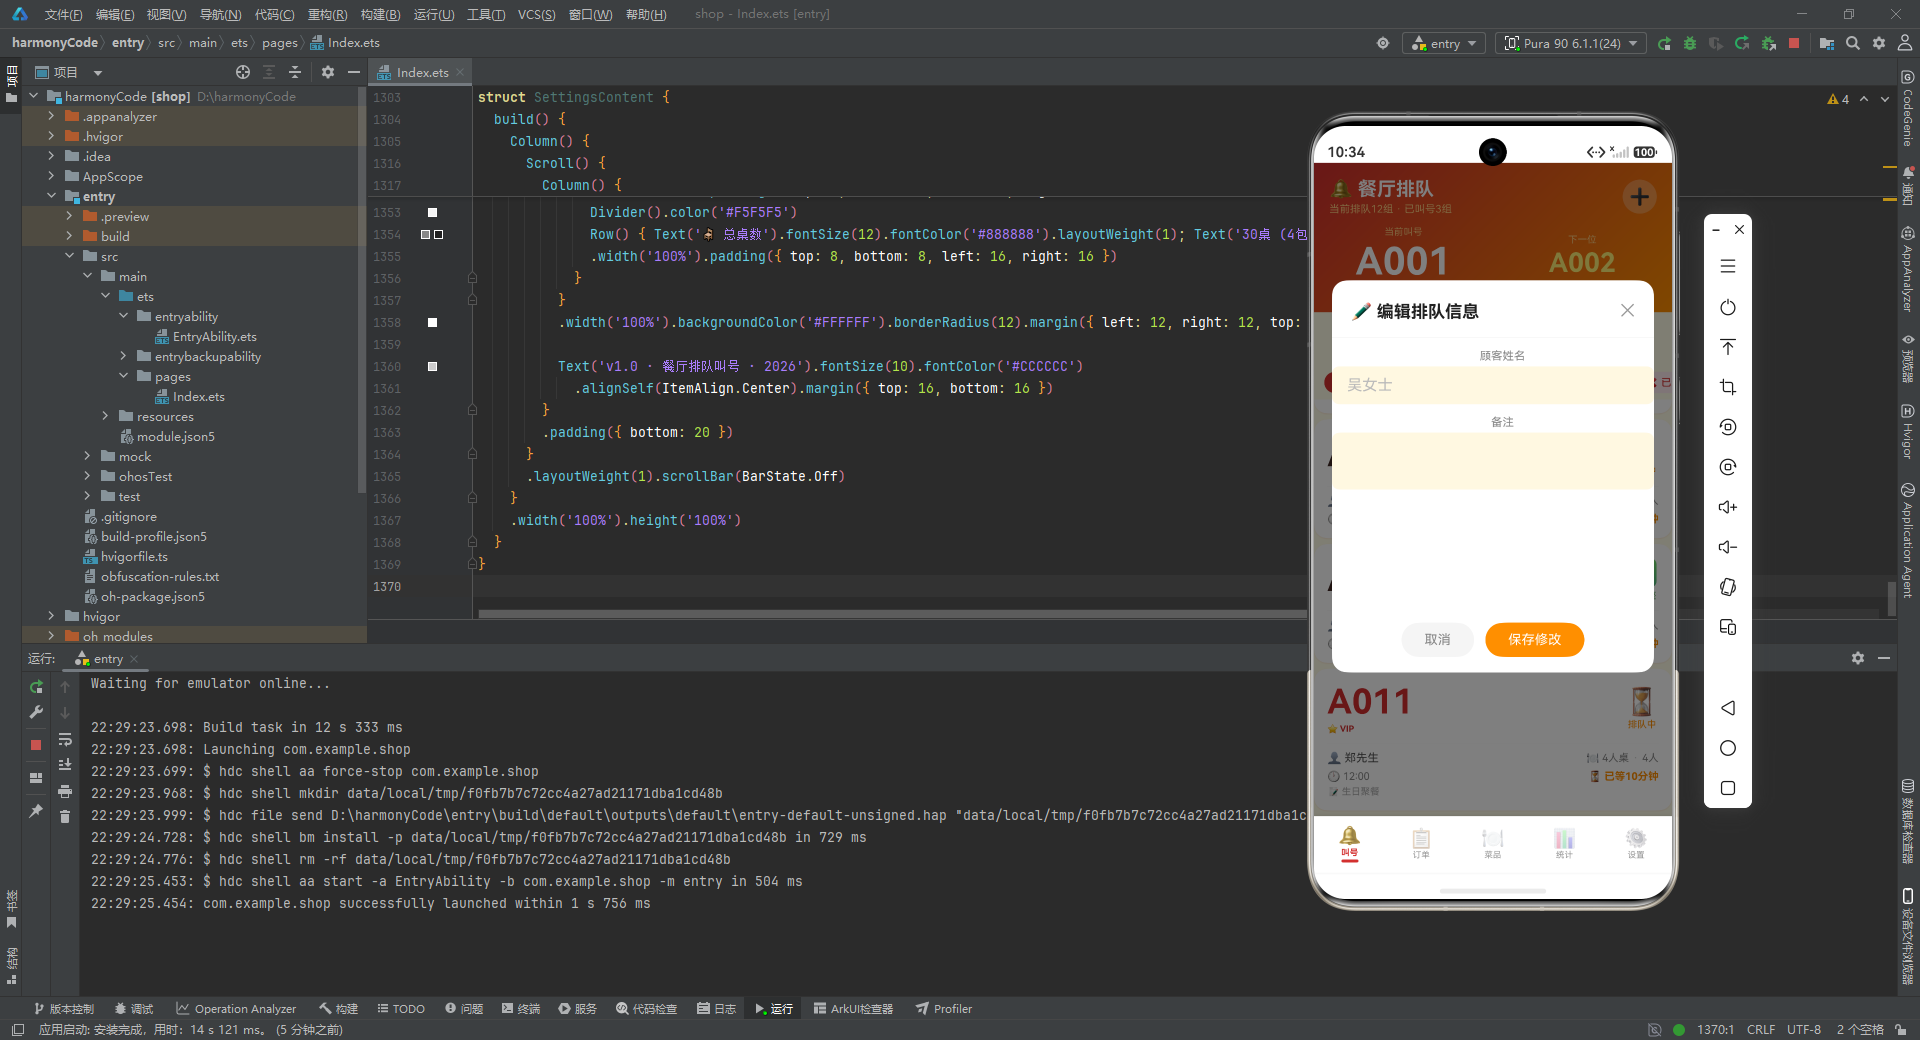The width and height of the screenshot is (1920, 1040).
Task: Open the CodeGenie side panel
Action: 1908,108
